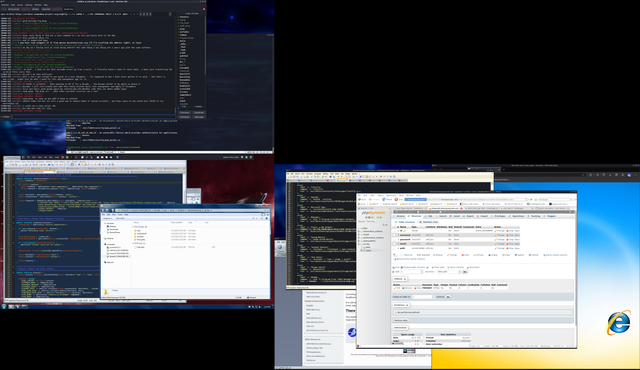Image resolution: width=640 pixels, height=370 pixels.
Task: Switch to the SQL tab in phpMyAdmin
Action: pos(429,216)
